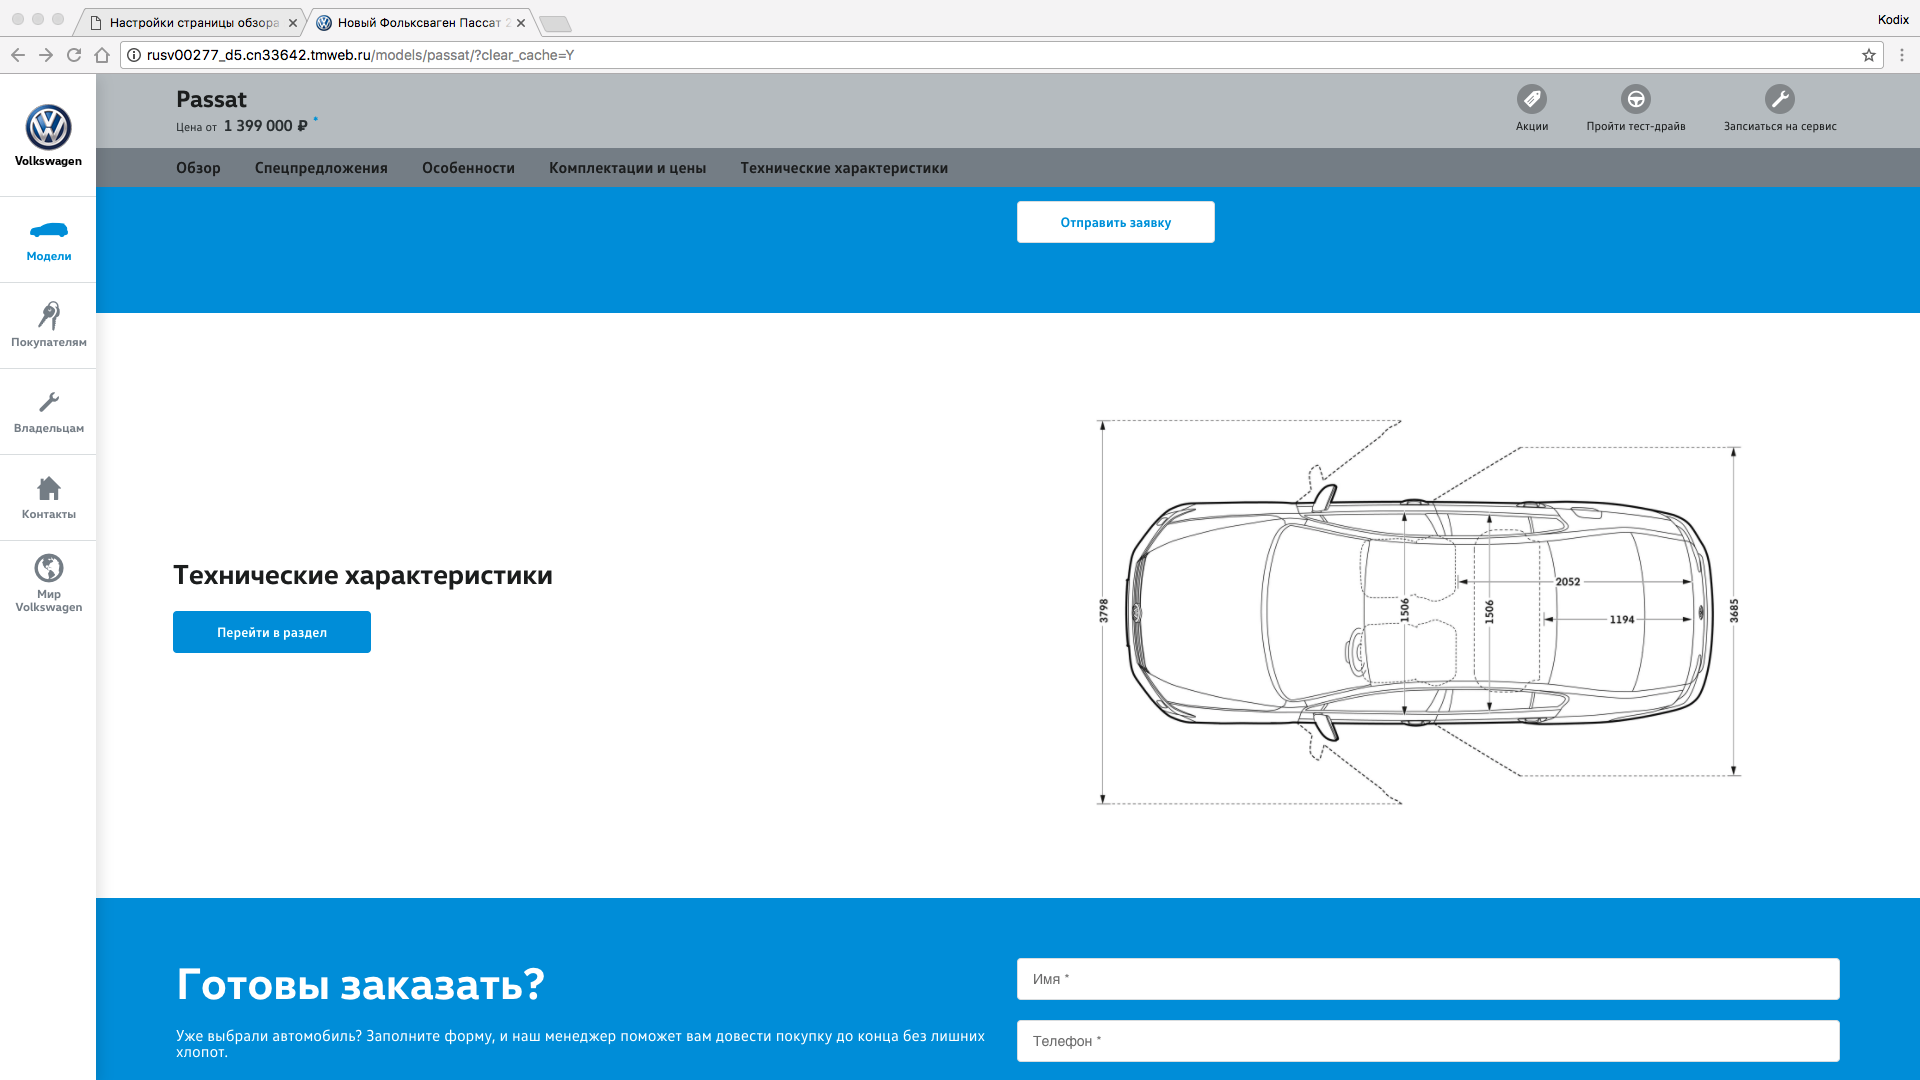Close the Новый Фольксваген Пассат tab
This screenshot has width=1920, height=1080.
pyautogui.click(x=521, y=23)
